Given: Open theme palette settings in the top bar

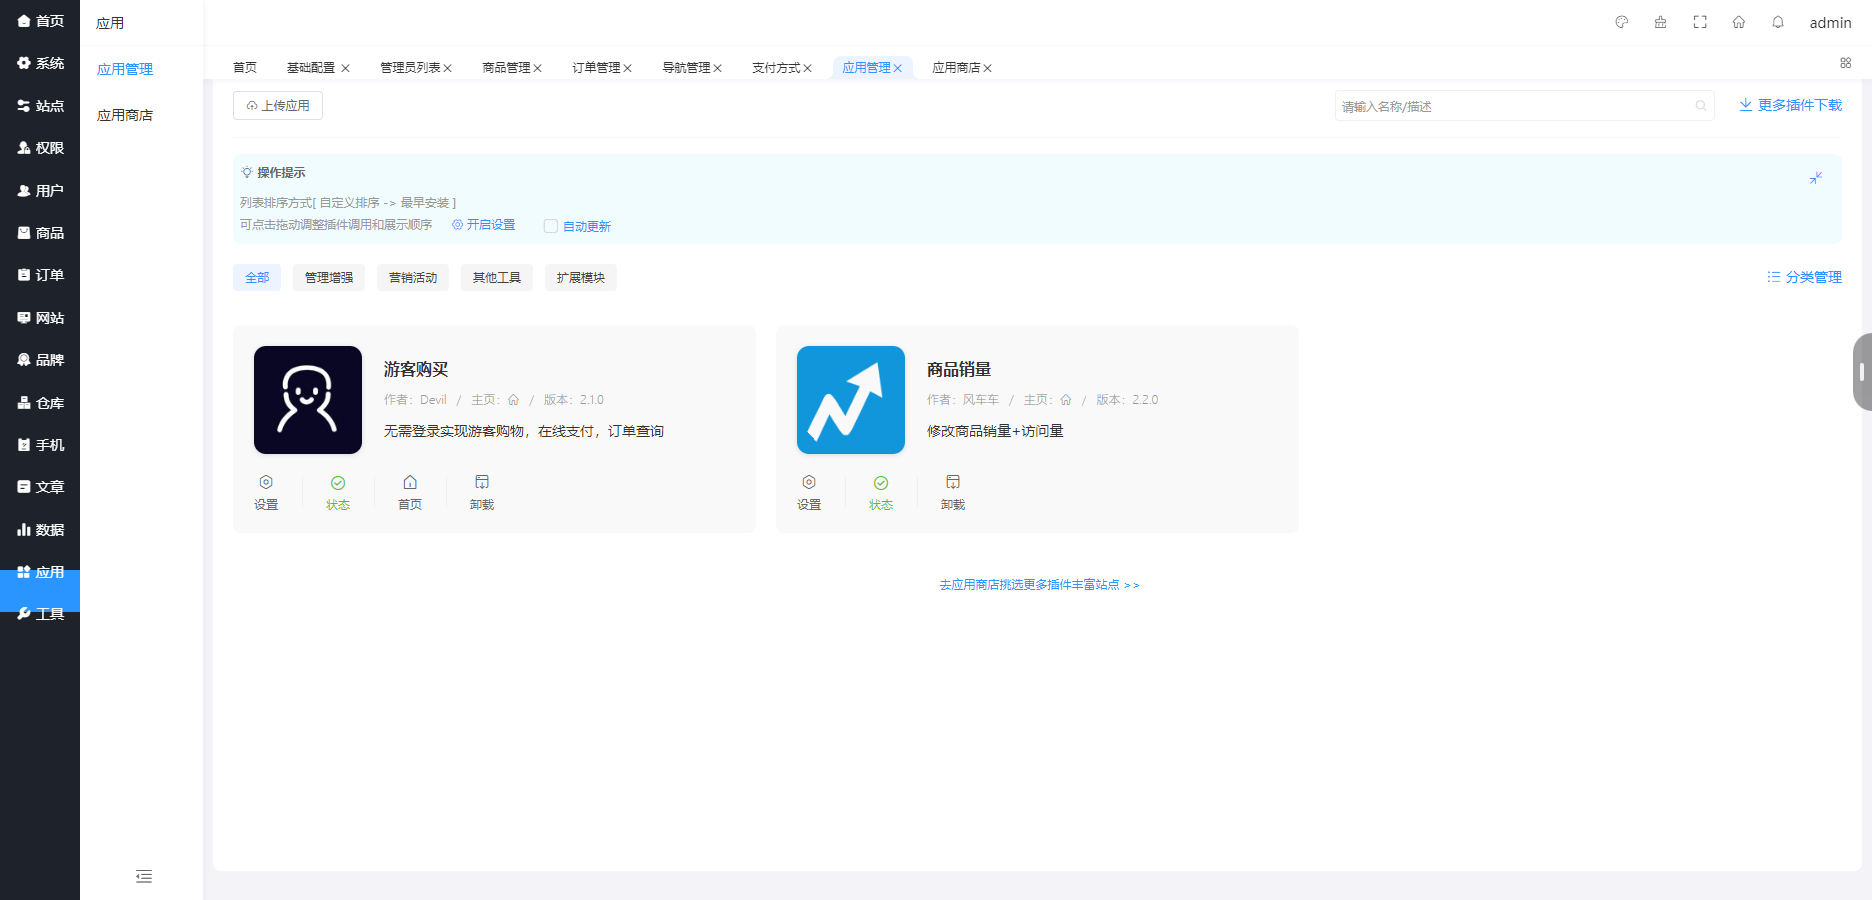Looking at the screenshot, I should 1621,22.
